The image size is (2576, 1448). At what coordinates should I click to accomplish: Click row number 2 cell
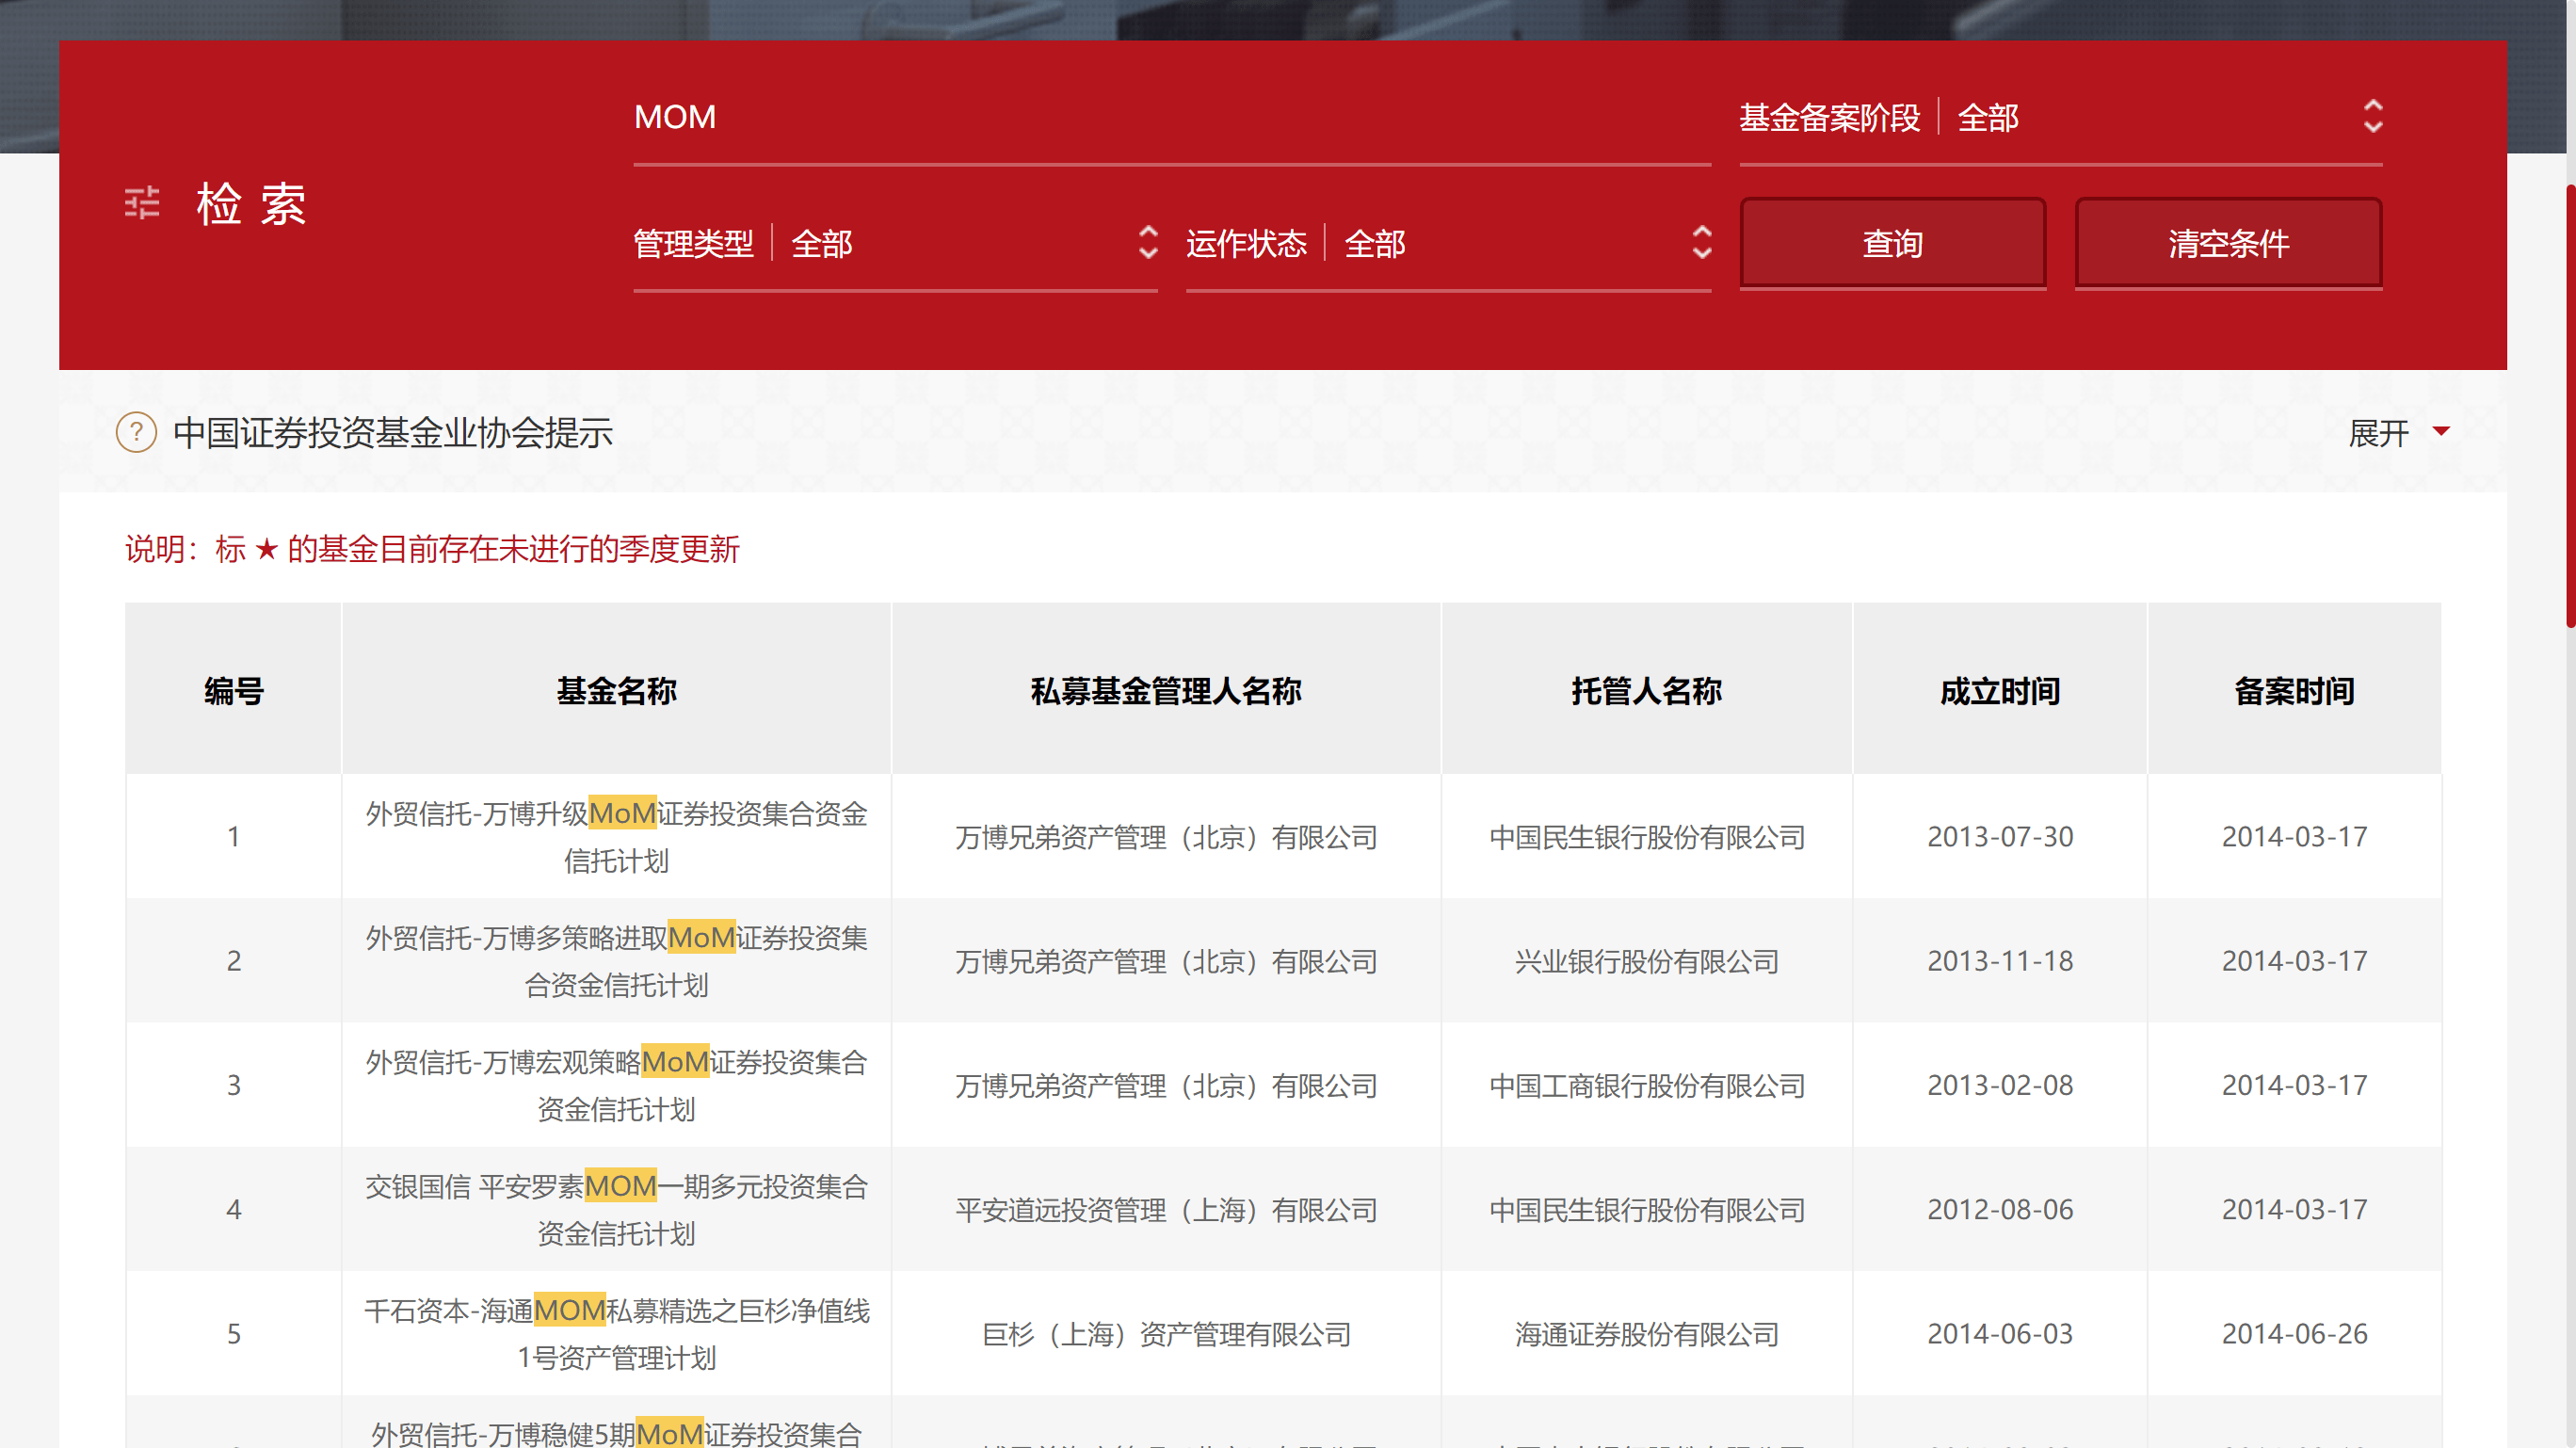(x=233, y=960)
